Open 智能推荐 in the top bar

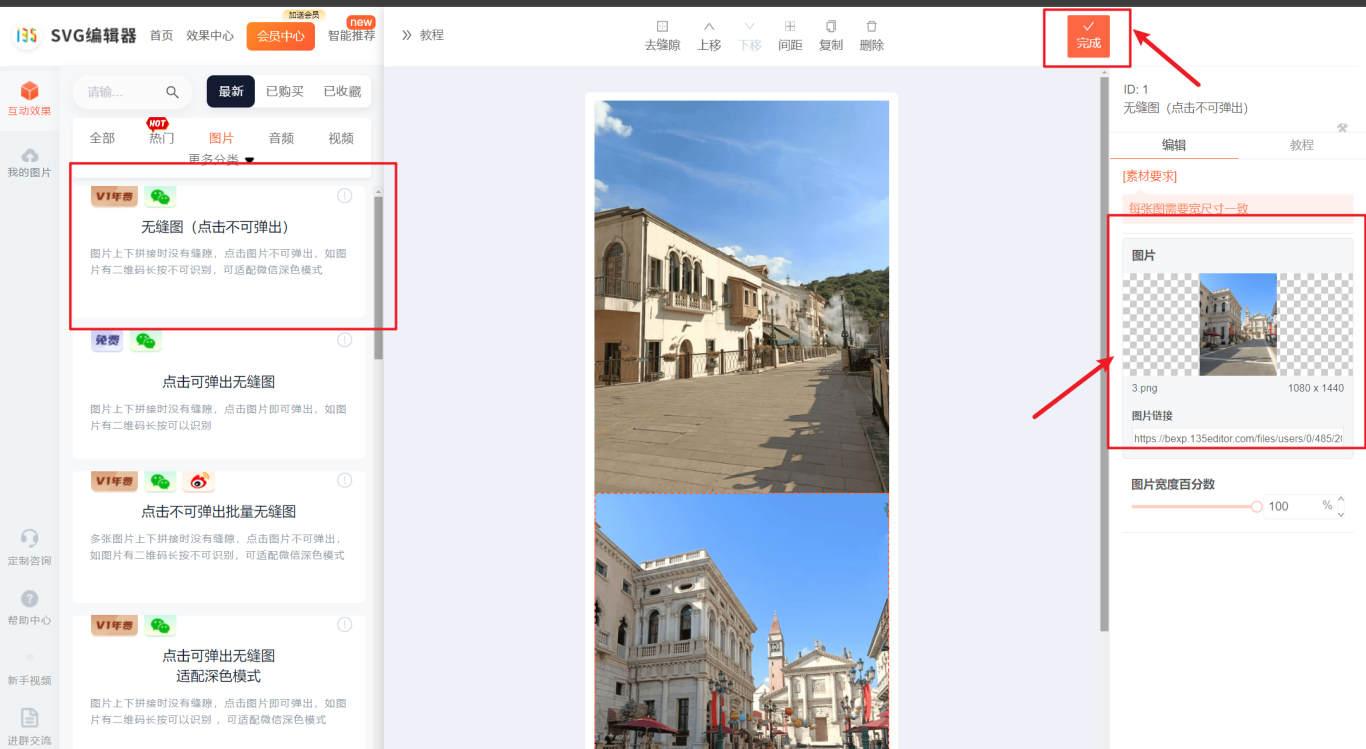pos(352,35)
